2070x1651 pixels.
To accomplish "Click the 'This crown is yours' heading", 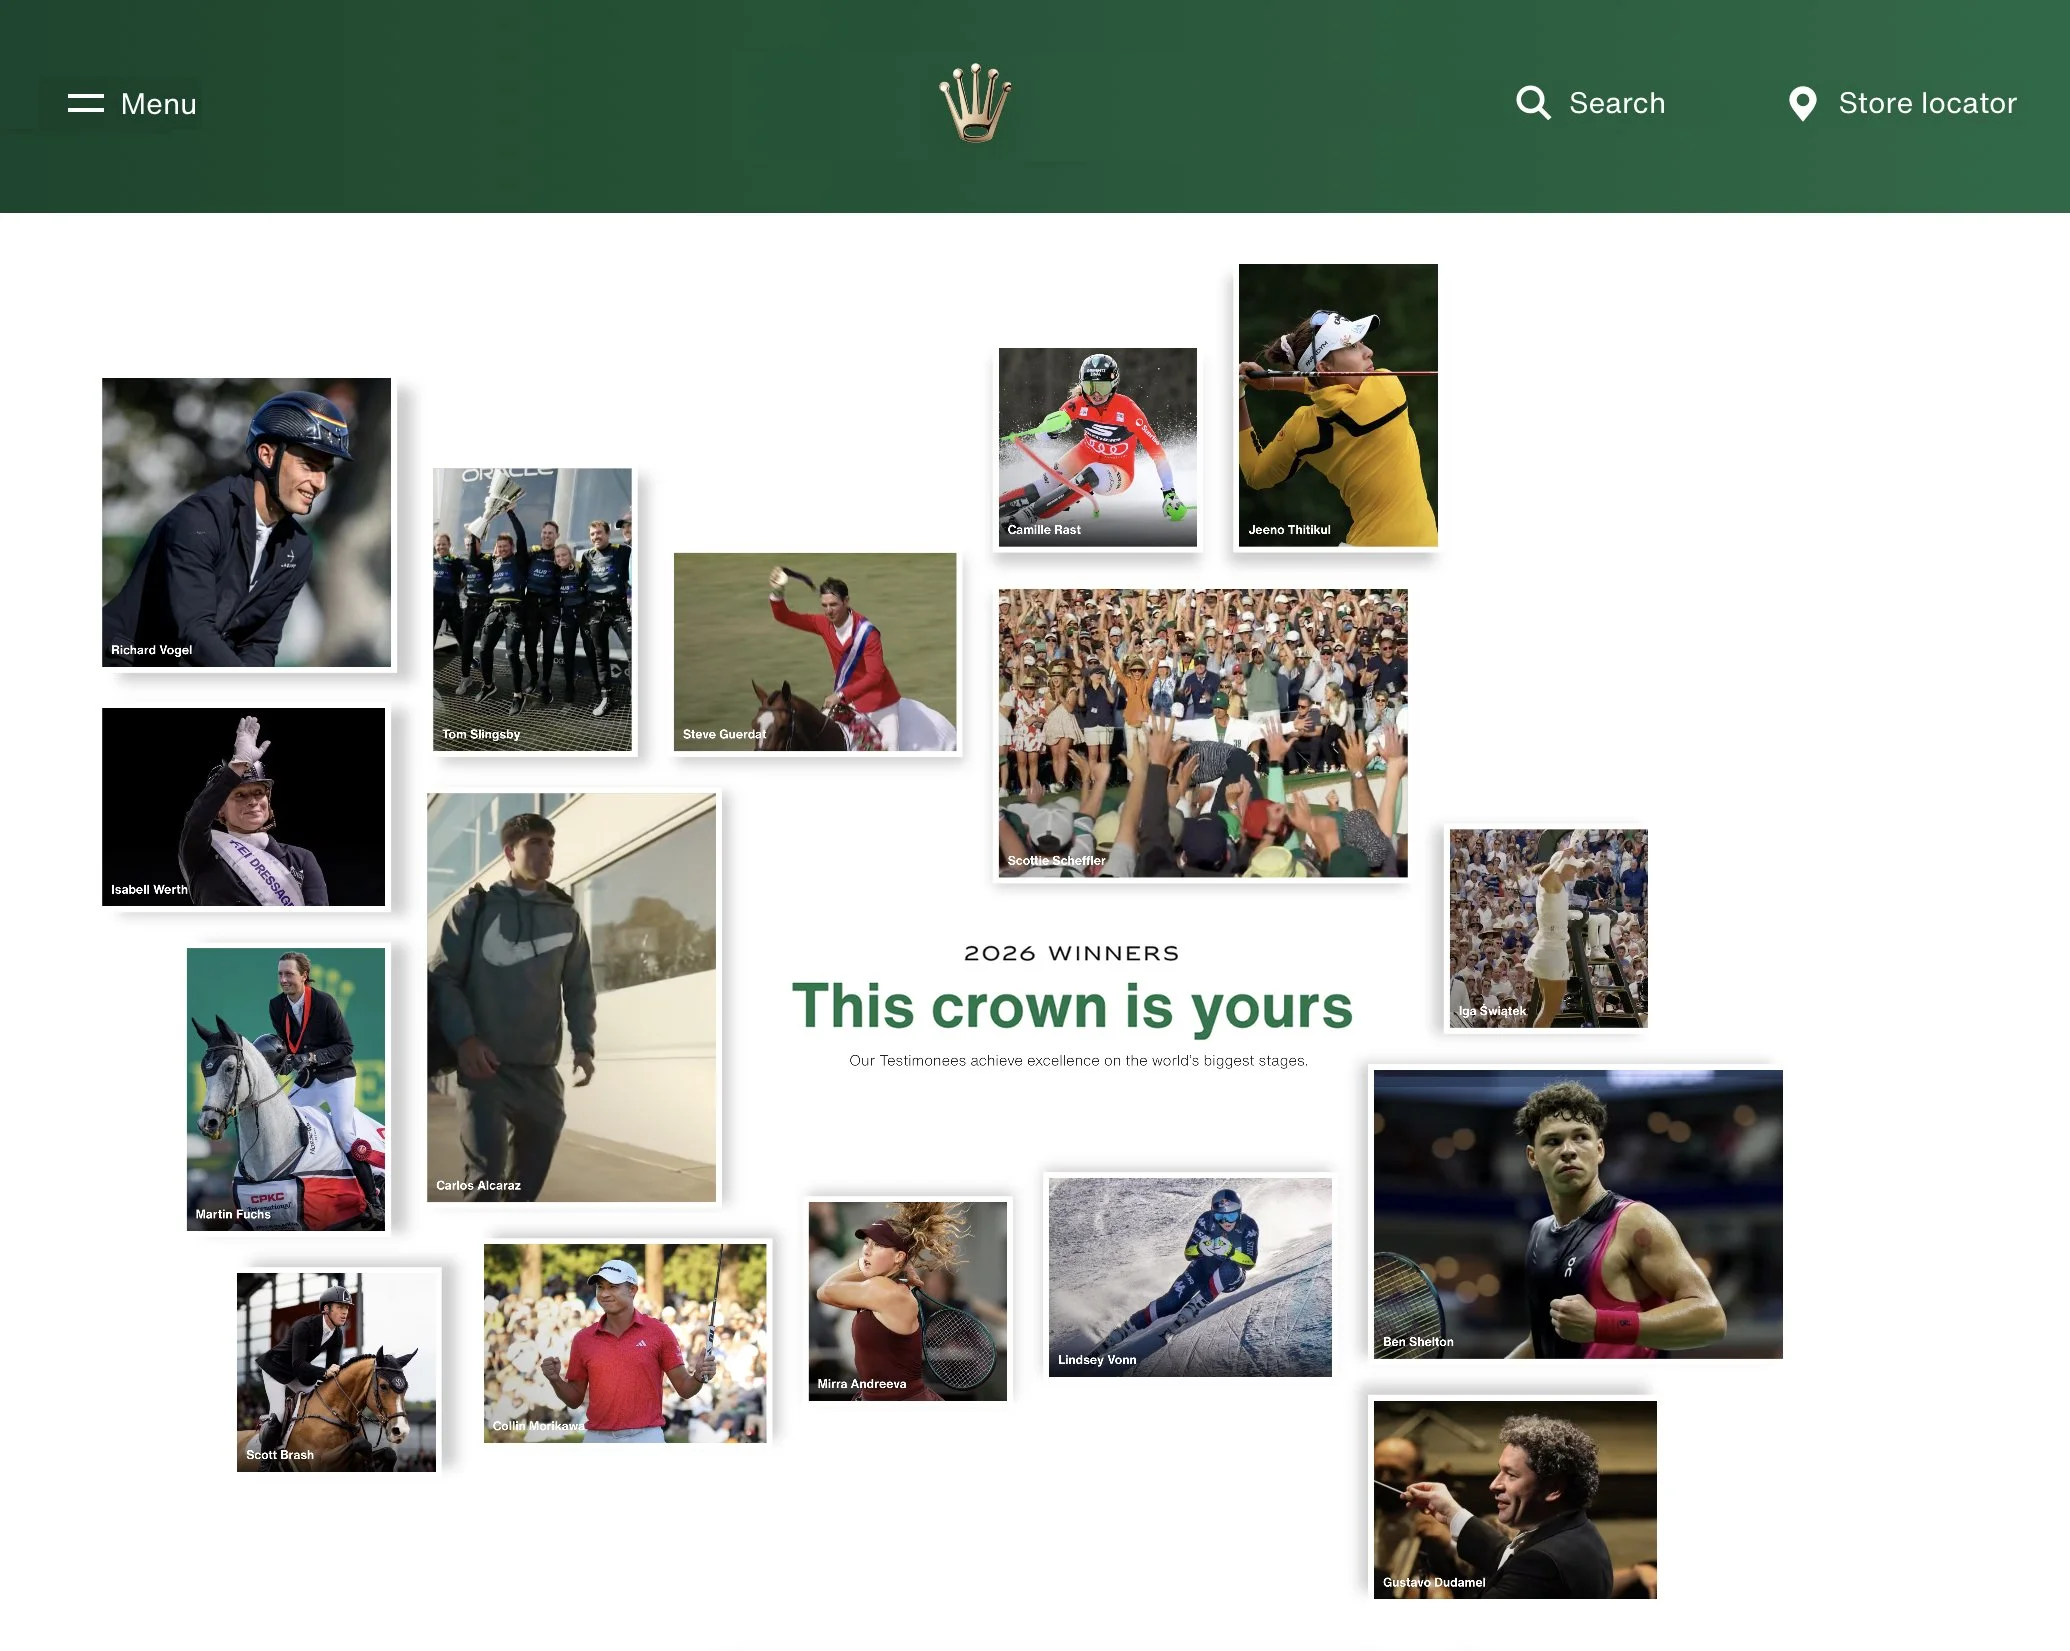I will pos(1072,1006).
